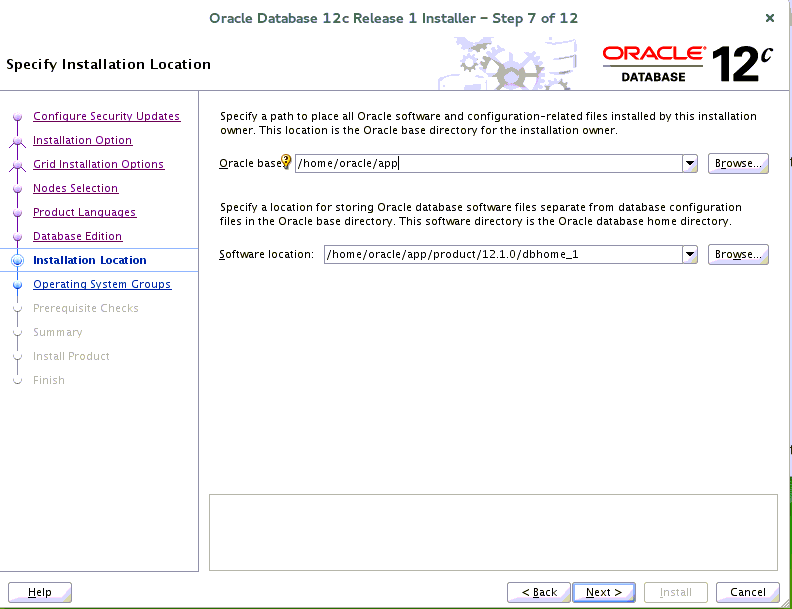Jump to Nodes Selection step
The image size is (792, 609).
click(75, 188)
